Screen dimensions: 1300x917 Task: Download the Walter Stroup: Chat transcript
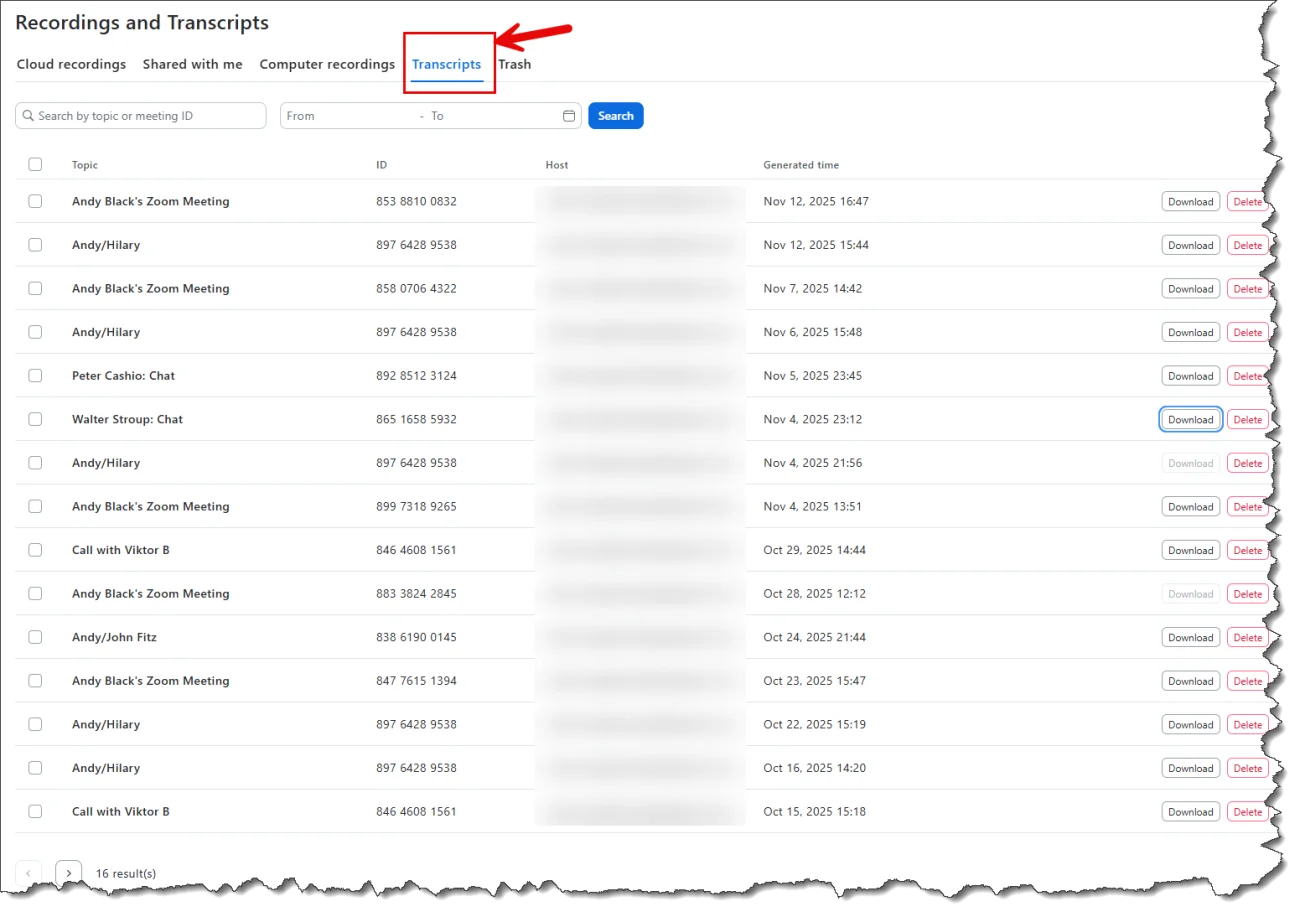pos(1190,420)
